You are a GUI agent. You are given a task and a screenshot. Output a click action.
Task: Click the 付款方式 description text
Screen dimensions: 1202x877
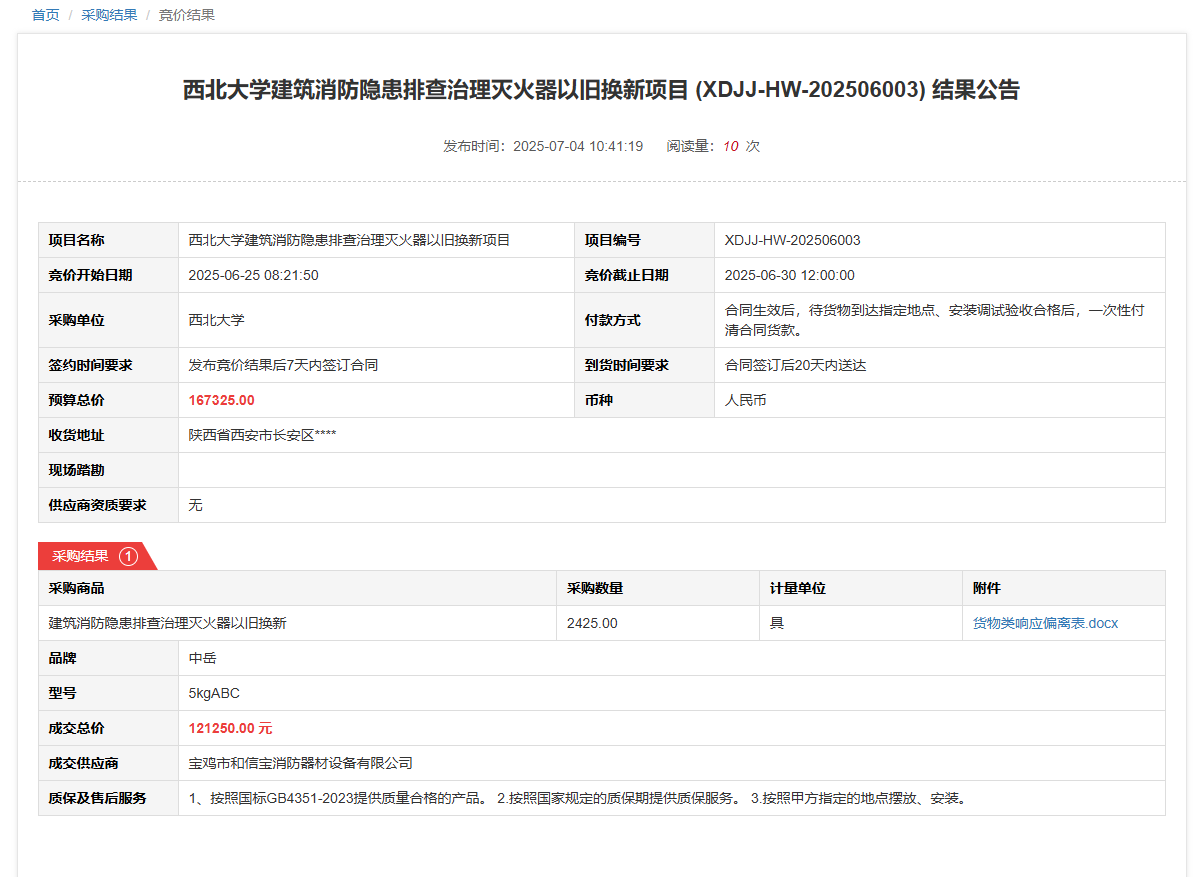934,320
